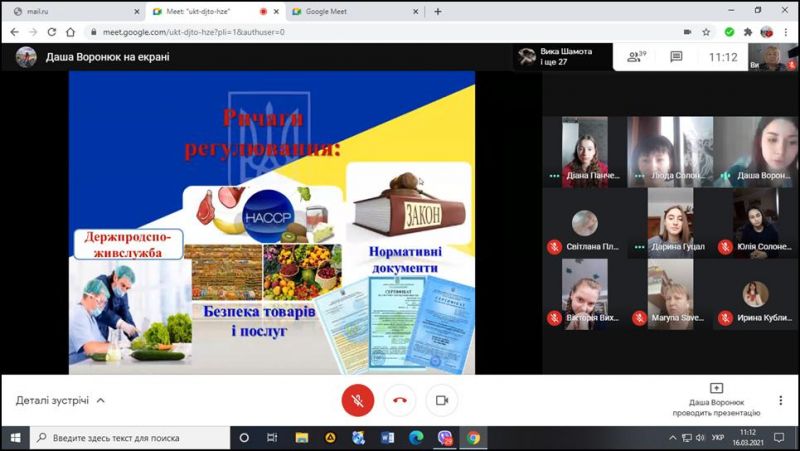Open Chrome profile avatar
Image resolution: width=800 pixels, height=451 pixels.
[766, 32]
